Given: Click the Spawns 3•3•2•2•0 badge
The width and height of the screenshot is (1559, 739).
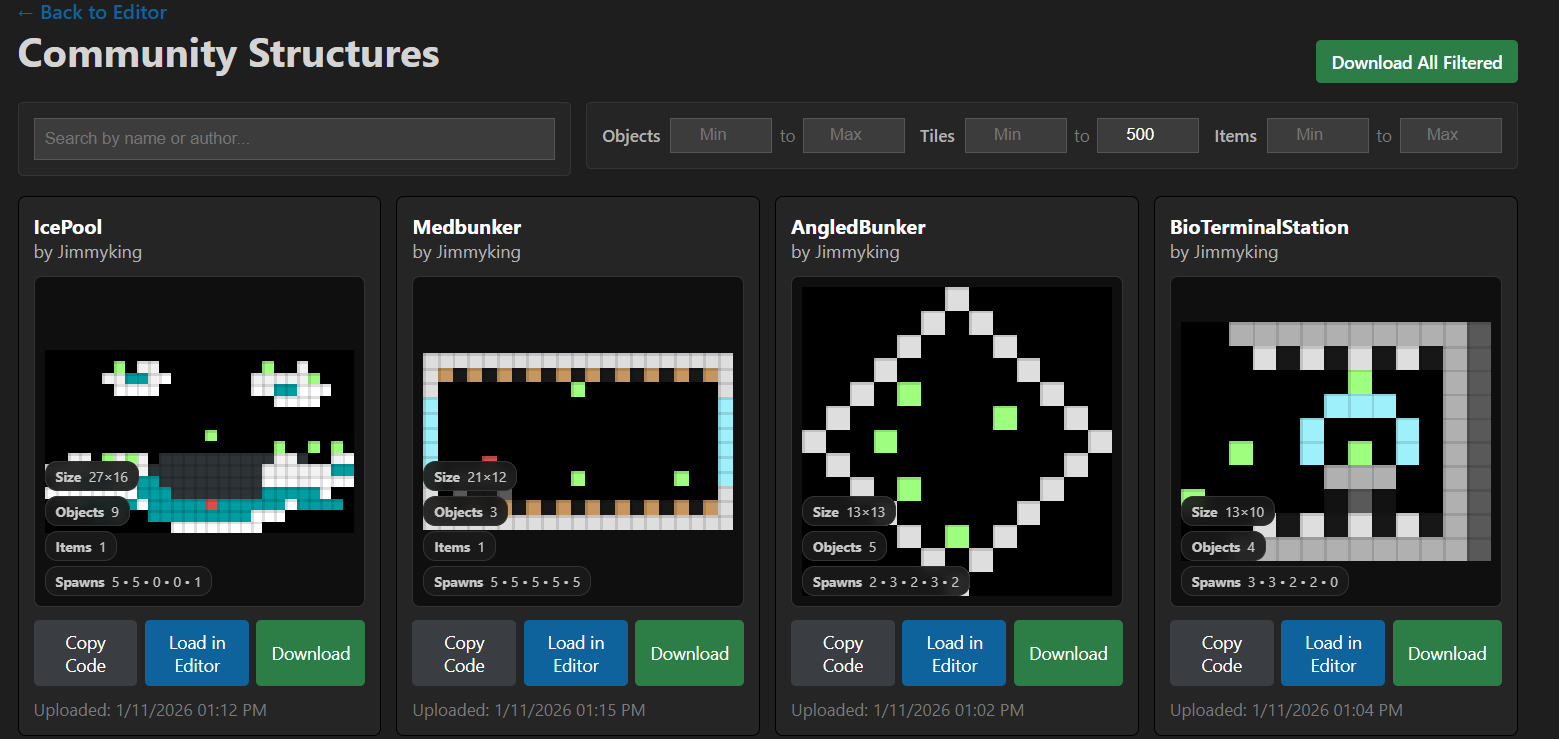Looking at the screenshot, I should [1265, 582].
